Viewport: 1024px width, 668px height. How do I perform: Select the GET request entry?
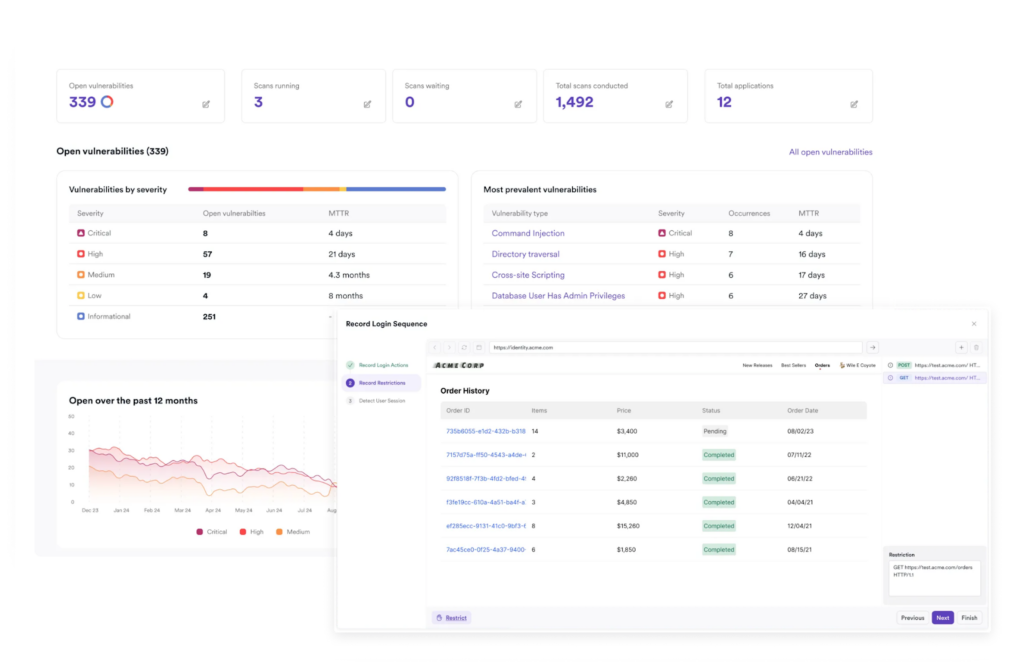click(x=935, y=378)
